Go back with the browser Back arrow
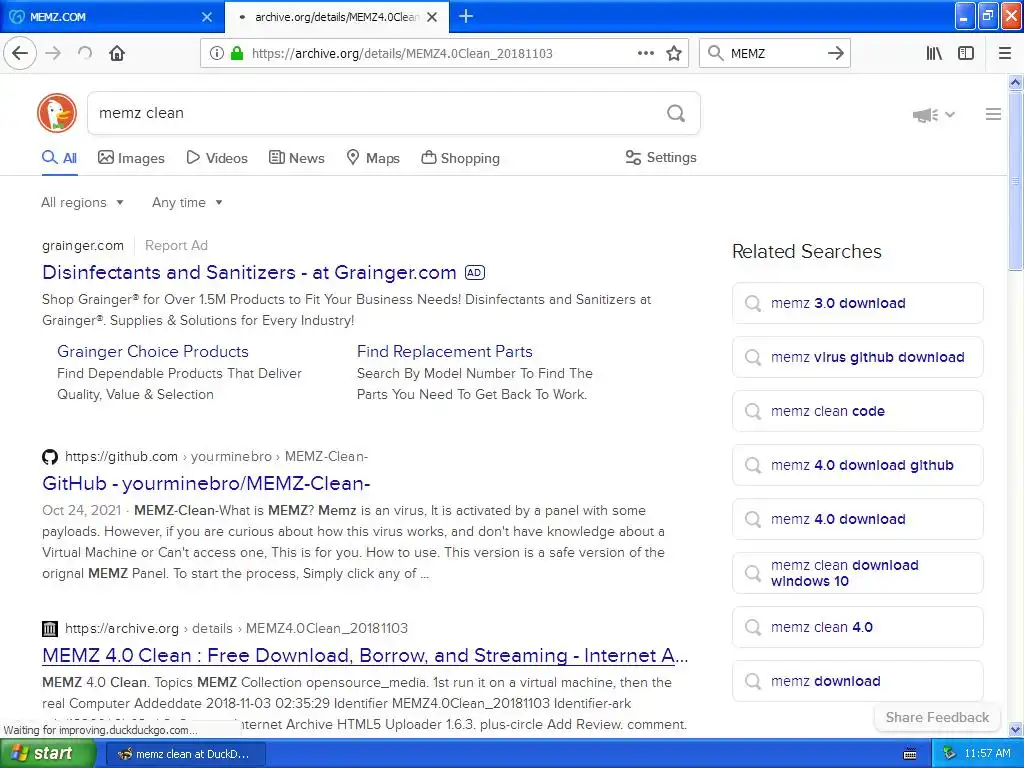The image size is (1024, 768). pyautogui.click(x=20, y=53)
